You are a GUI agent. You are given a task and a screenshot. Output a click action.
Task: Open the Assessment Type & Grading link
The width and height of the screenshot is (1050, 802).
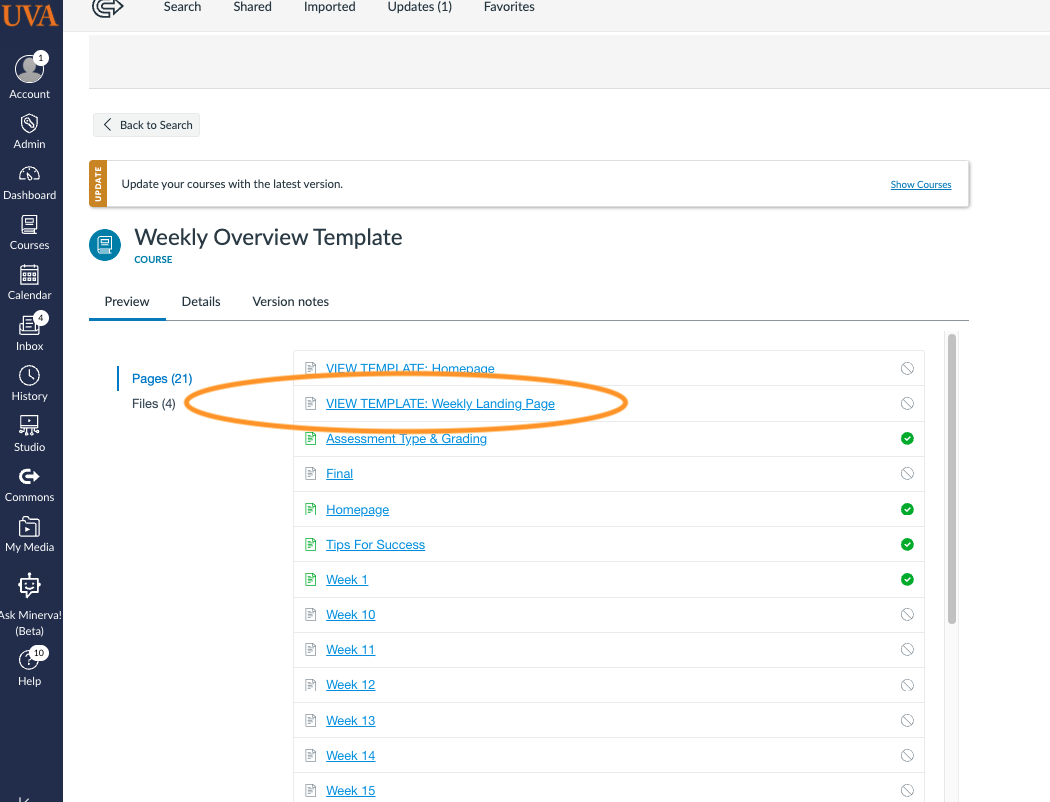(406, 438)
